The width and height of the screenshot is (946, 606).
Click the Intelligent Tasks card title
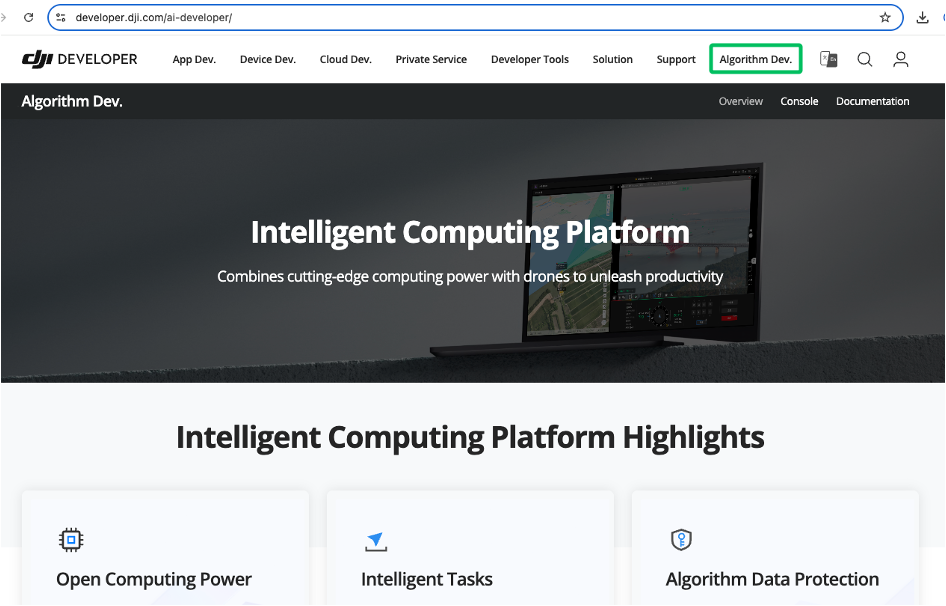(x=427, y=579)
